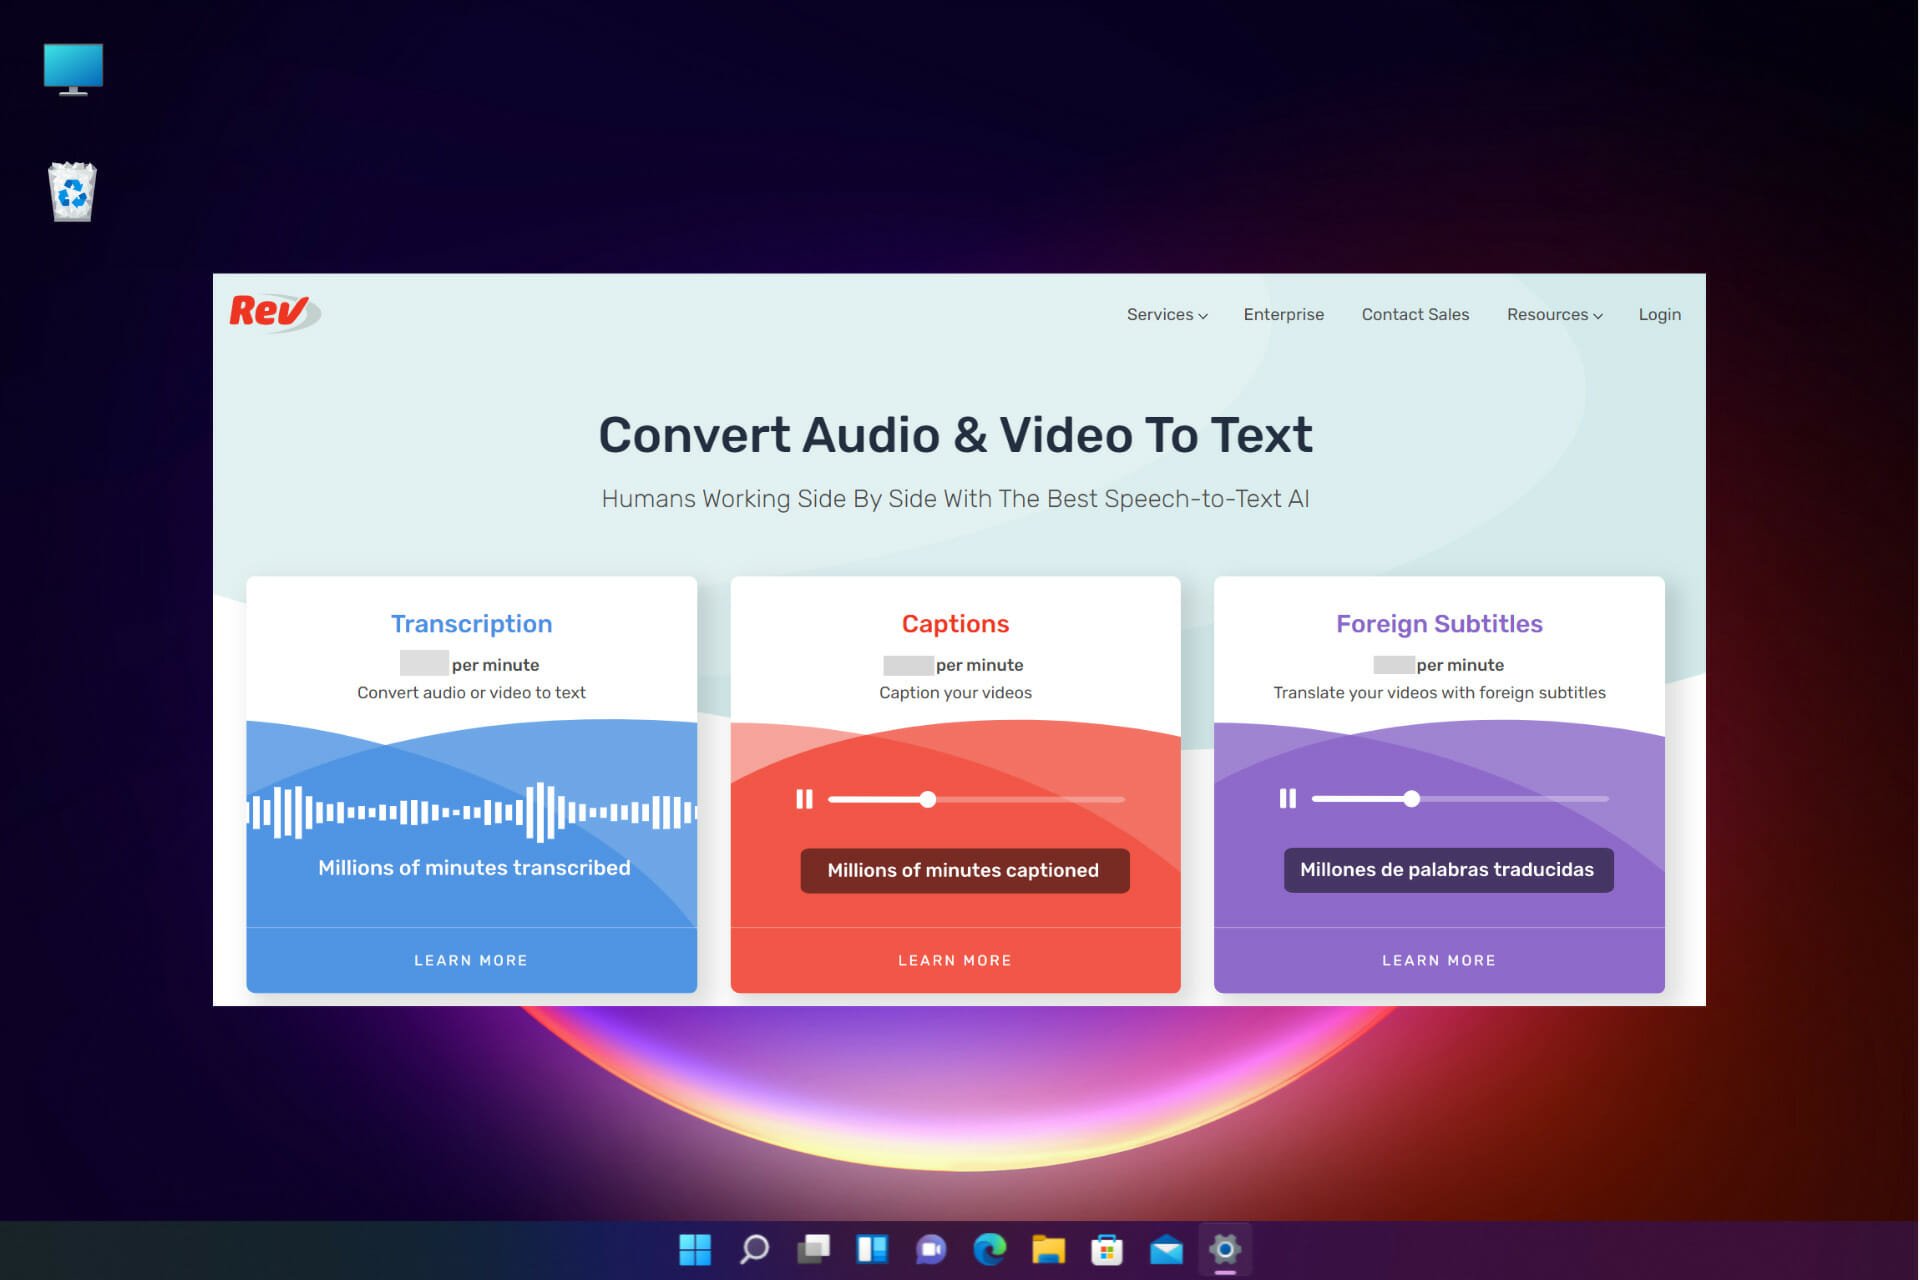Open Task View on the taskbar

pos(813,1249)
